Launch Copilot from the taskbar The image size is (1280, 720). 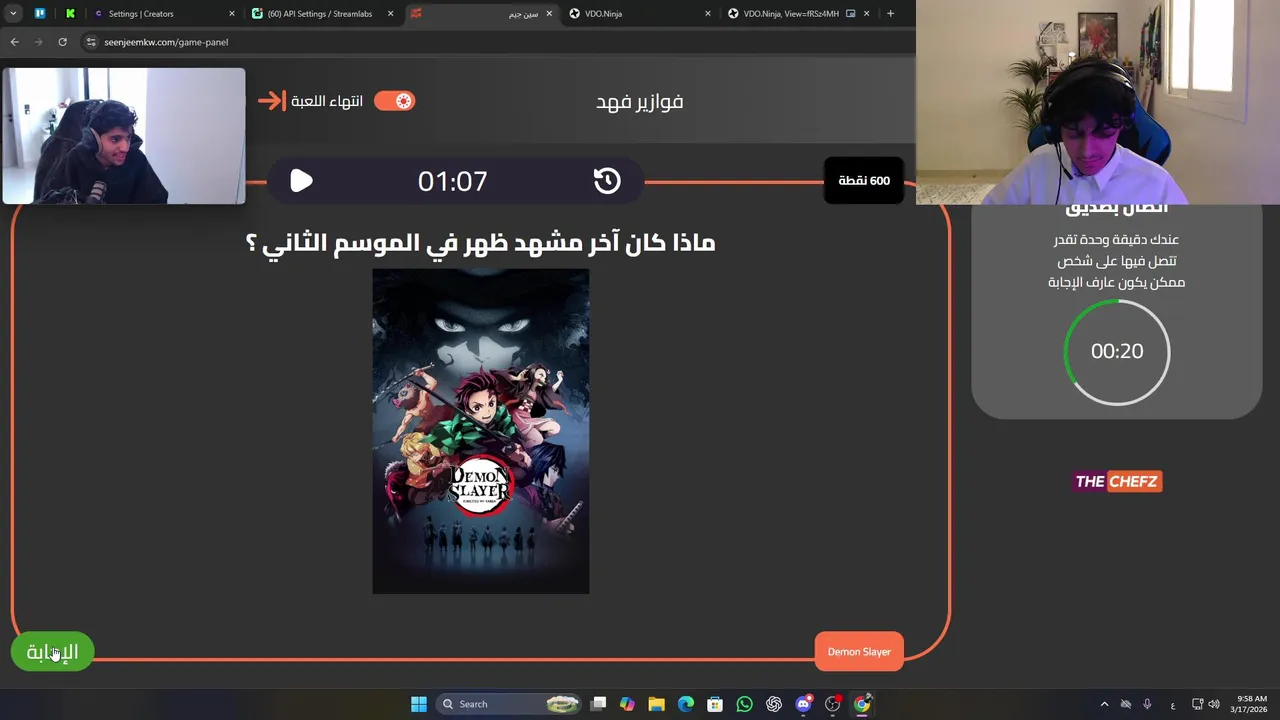[x=627, y=704]
